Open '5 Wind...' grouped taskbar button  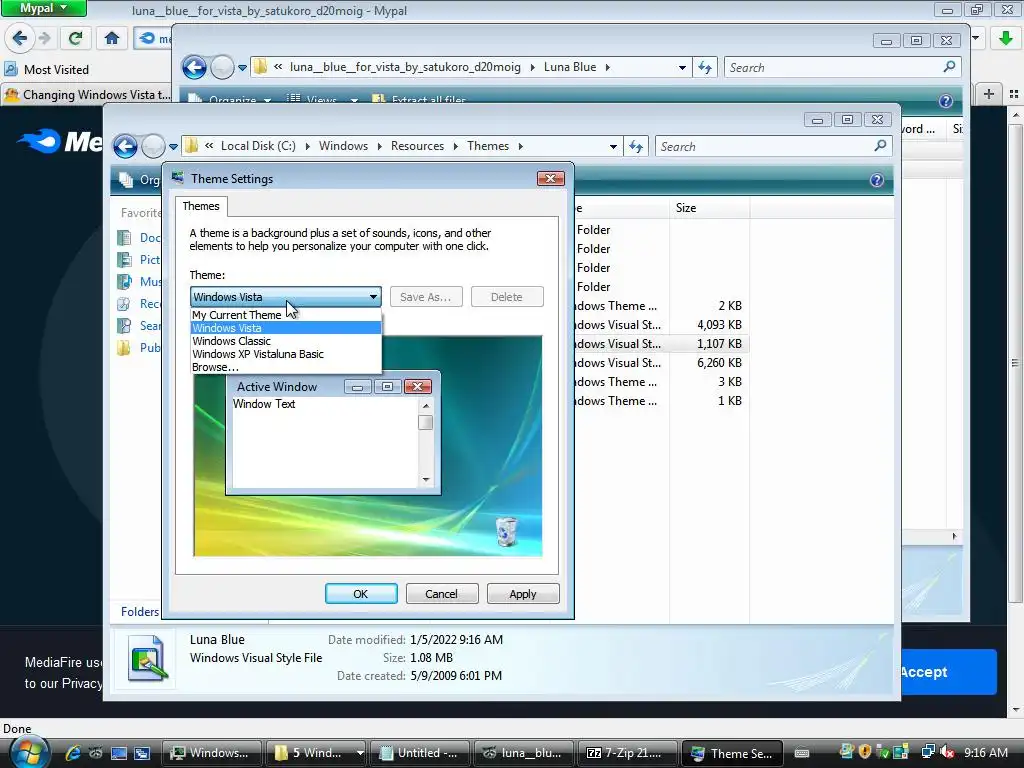316,753
